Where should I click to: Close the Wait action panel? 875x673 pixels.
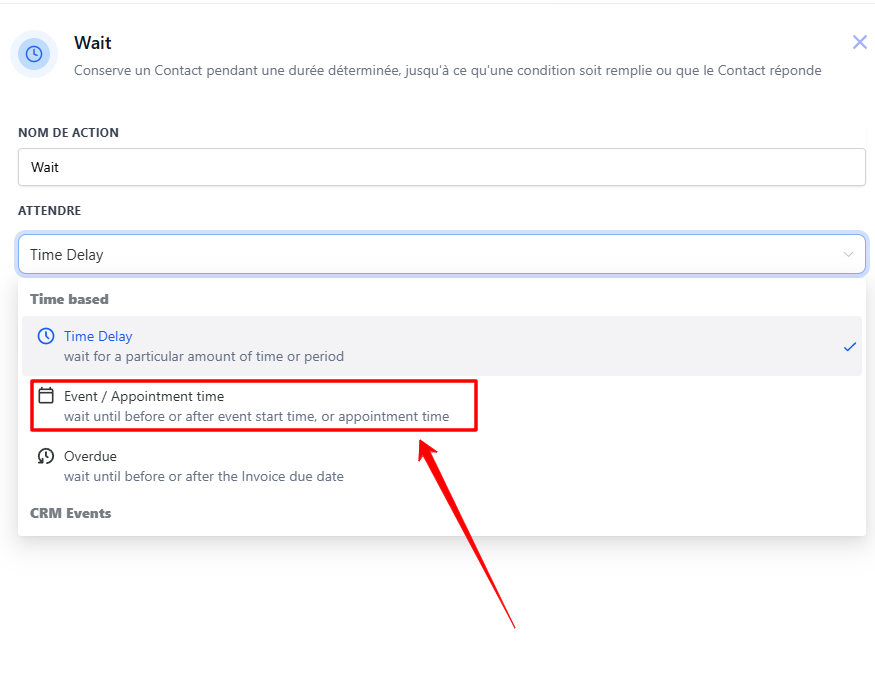pos(859,42)
